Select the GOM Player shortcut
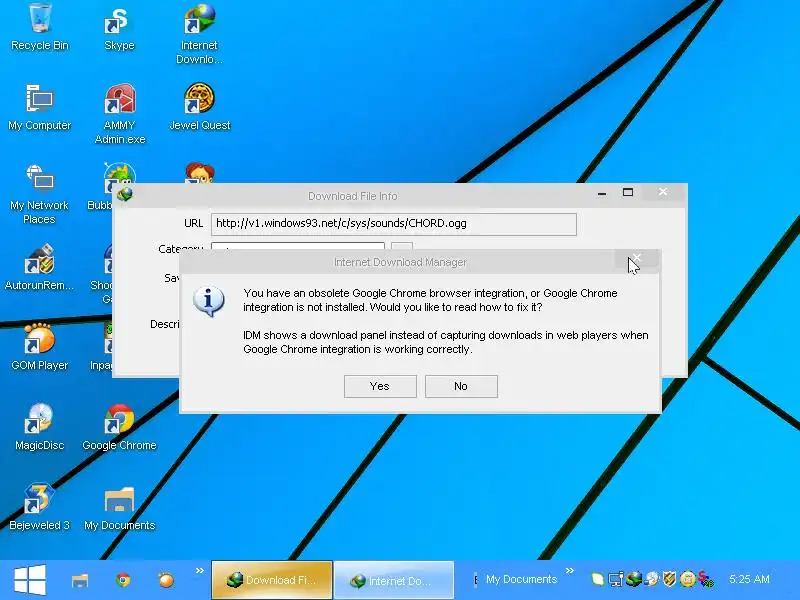 point(39,347)
